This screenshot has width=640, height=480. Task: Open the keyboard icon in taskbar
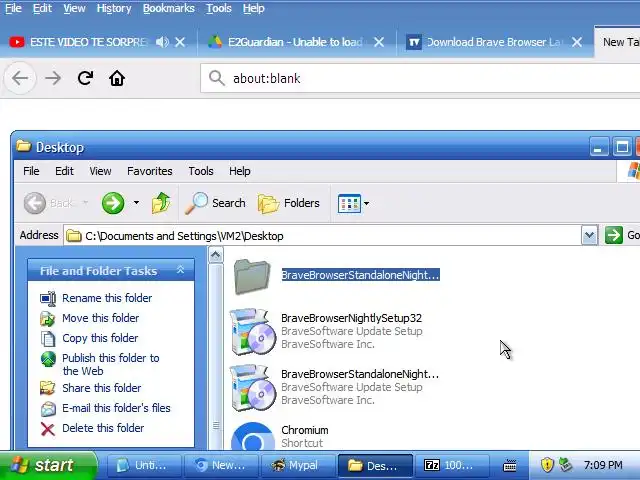coord(510,465)
